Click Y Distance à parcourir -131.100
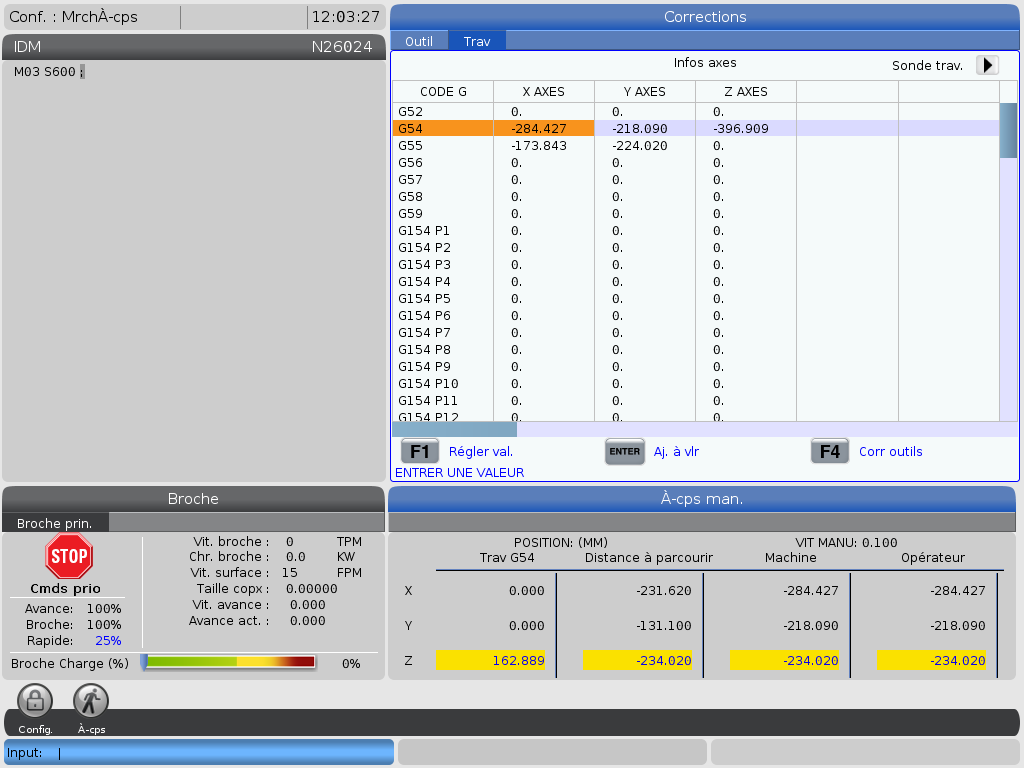 [664, 626]
